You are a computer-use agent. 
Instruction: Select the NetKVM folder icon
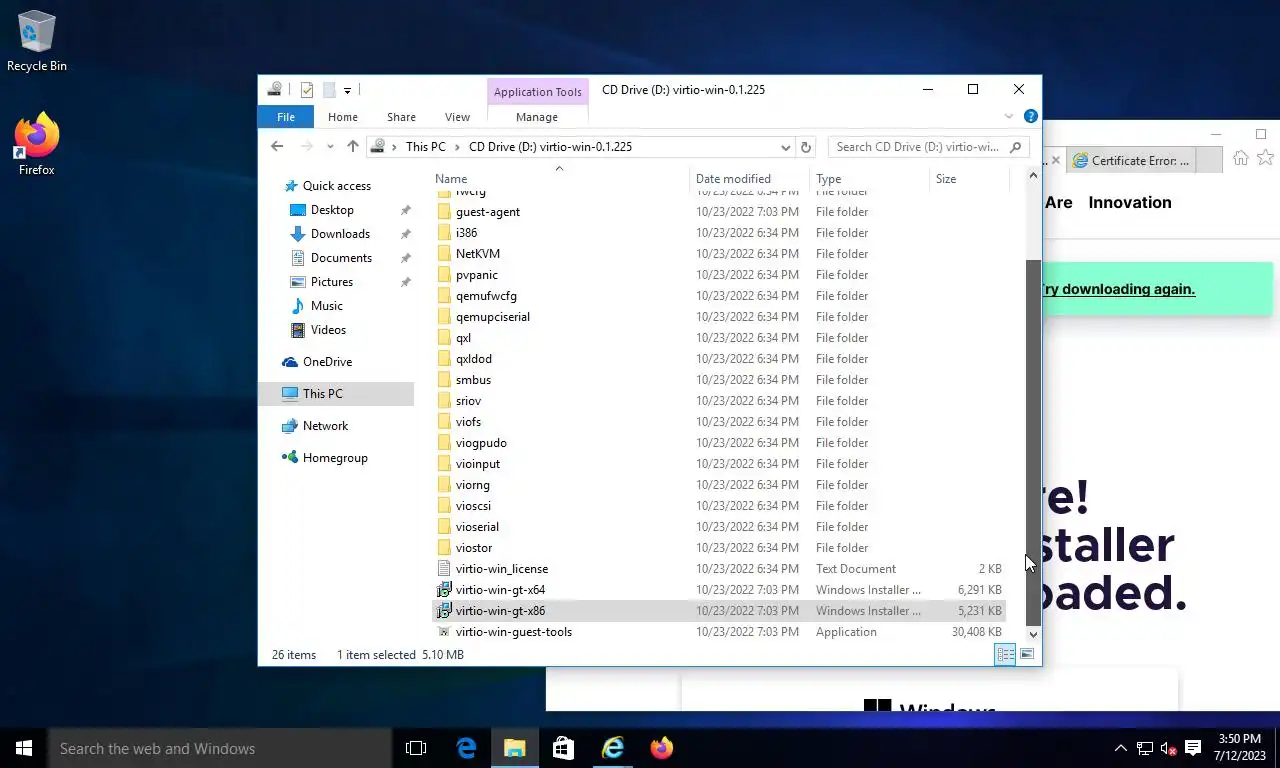coord(444,254)
